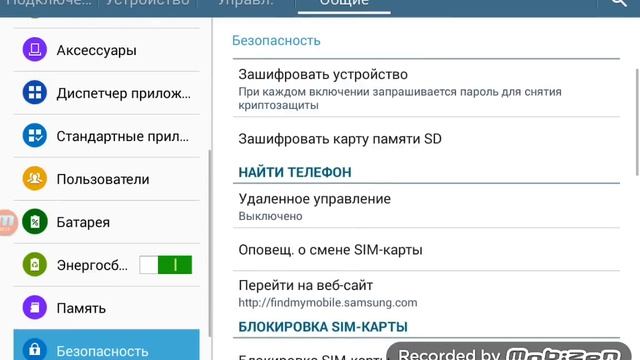
Task: Tap the Безопасность lock icon
Action: 35,349
